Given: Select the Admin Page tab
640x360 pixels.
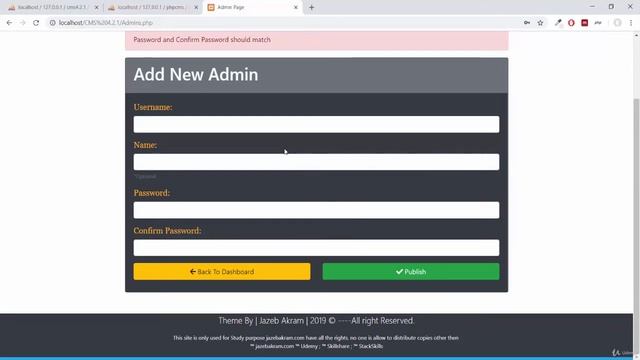Looking at the screenshot, I should click(253, 7).
